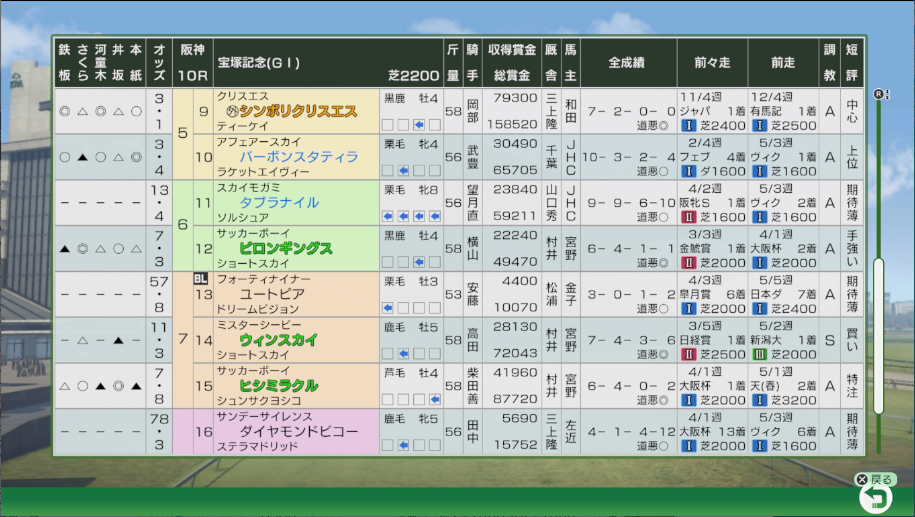915x517 pixels.
Task: Select the first running-style box for ダイヤモンドビコー
Action: pos(389,445)
